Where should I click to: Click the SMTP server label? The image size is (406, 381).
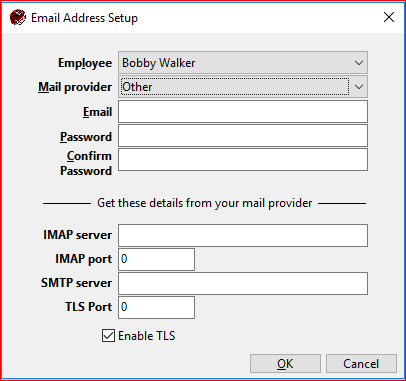(x=76, y=283)
